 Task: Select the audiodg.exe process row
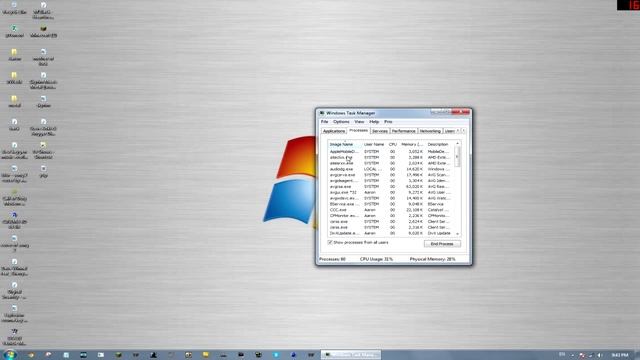click(391, 169)
